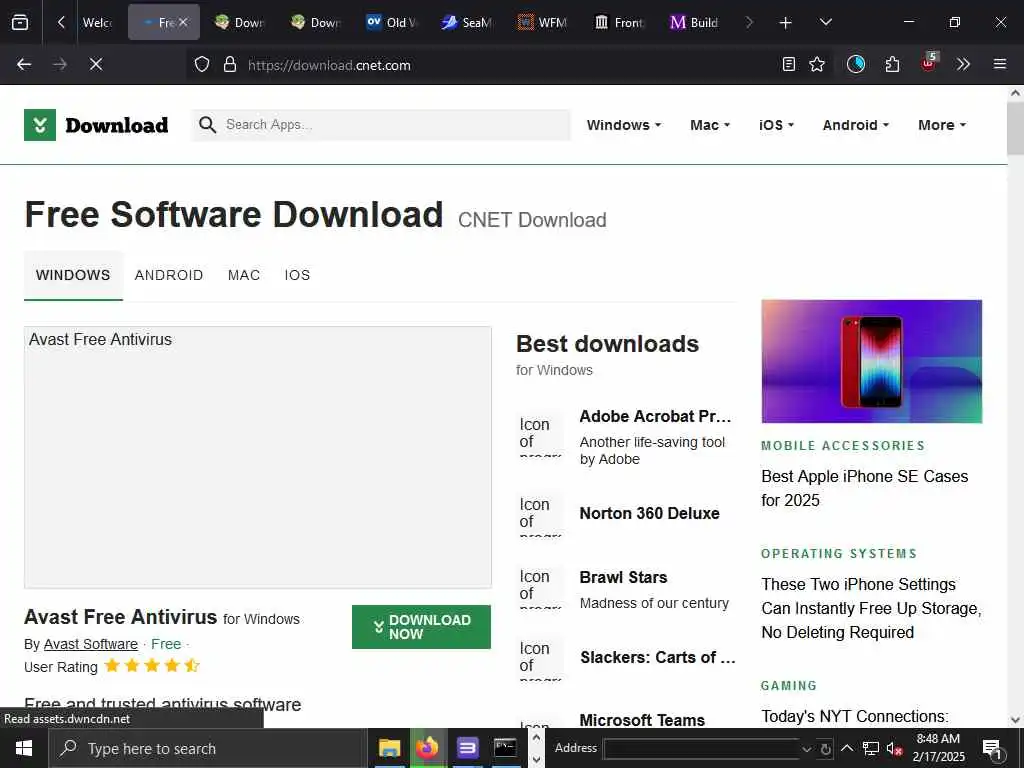Screen dimensions: 1024x768
Task: Click the URL address bar
Action: tap(509, 65)
